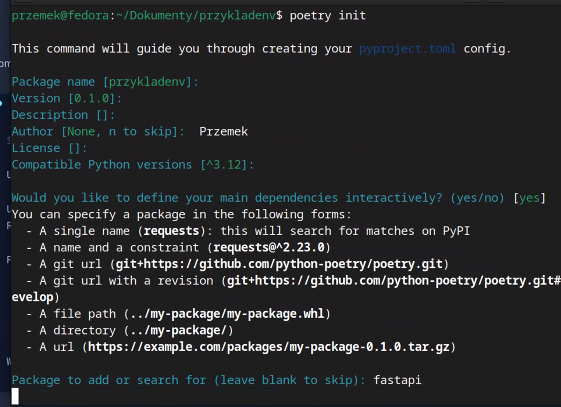The height and width of the screenshot is (407, 561).
Task: Click the 'License []:' prompt line
Action: click(x=49, y=148)
